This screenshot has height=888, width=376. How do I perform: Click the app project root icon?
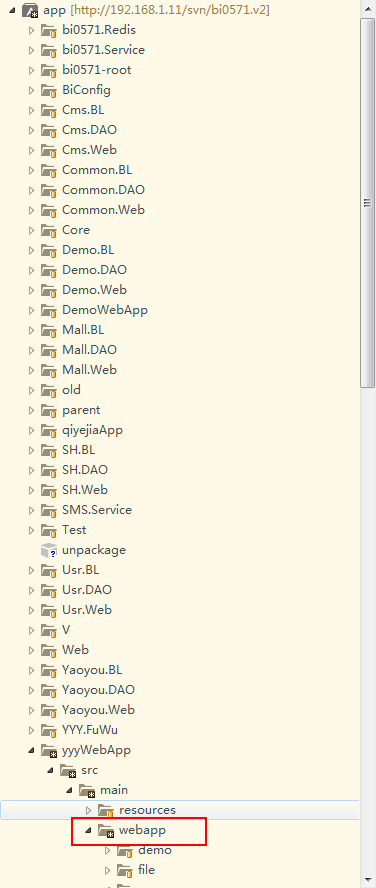30,10
